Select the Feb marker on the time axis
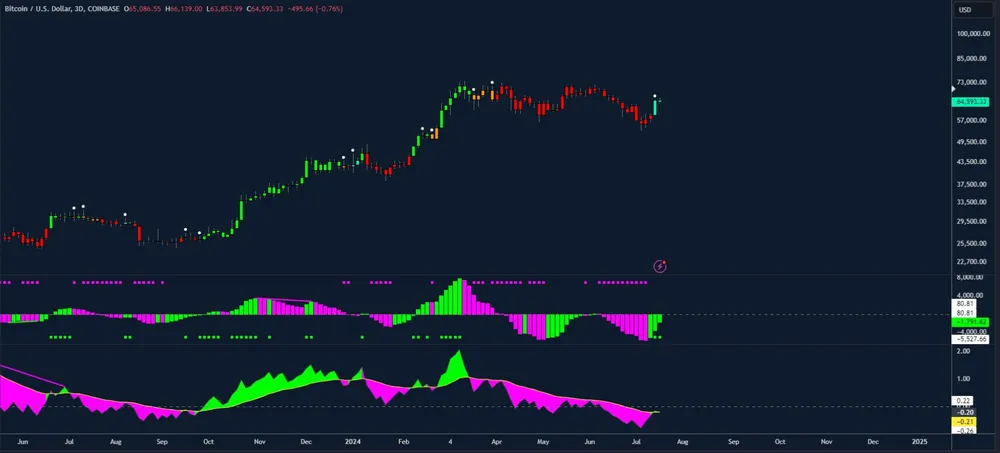This screenshot has width=1000, height=453. [x=402, y=440]
